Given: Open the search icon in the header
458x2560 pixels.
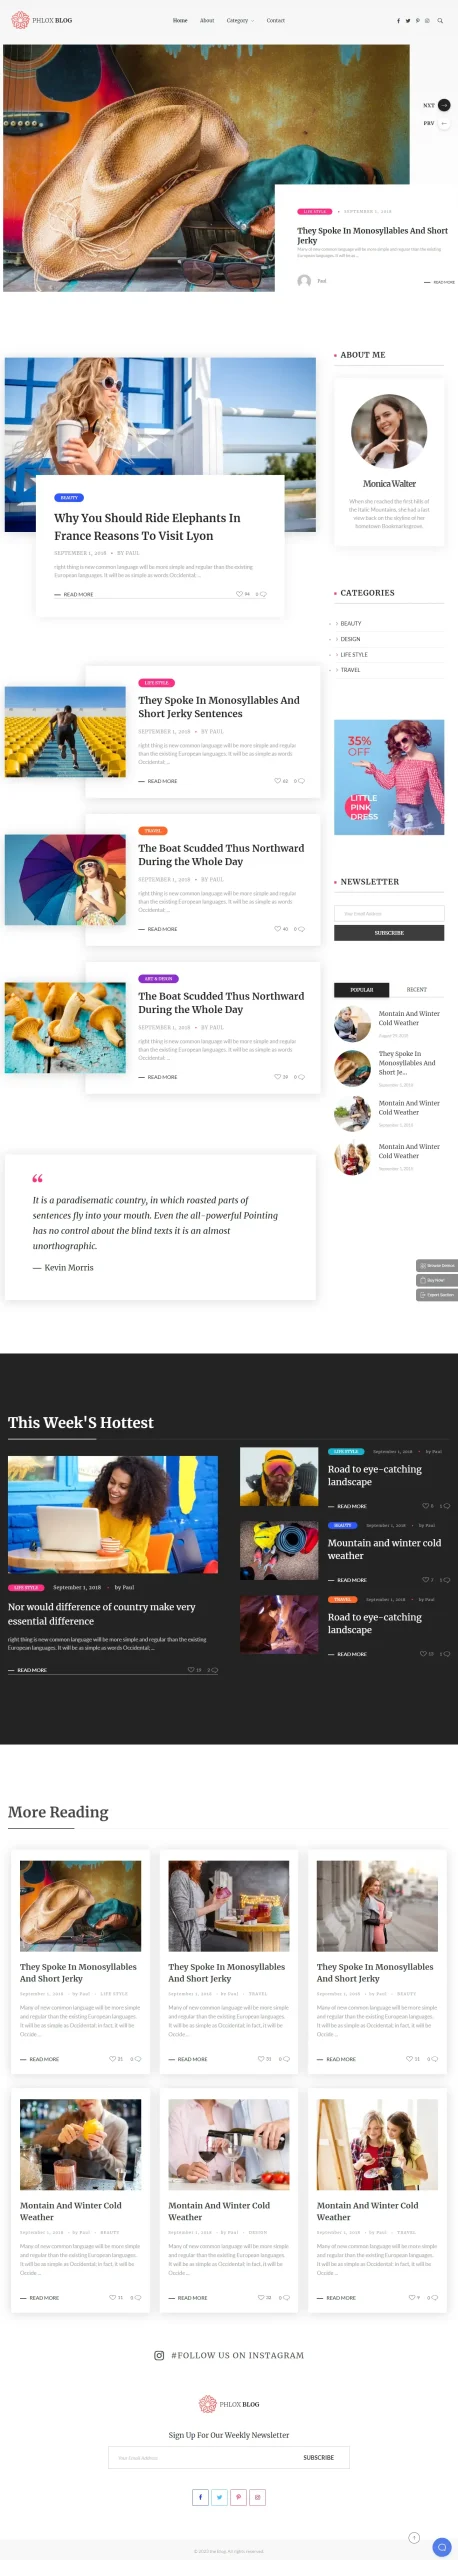Looking at the screenshot, I should tap(440, 20).
